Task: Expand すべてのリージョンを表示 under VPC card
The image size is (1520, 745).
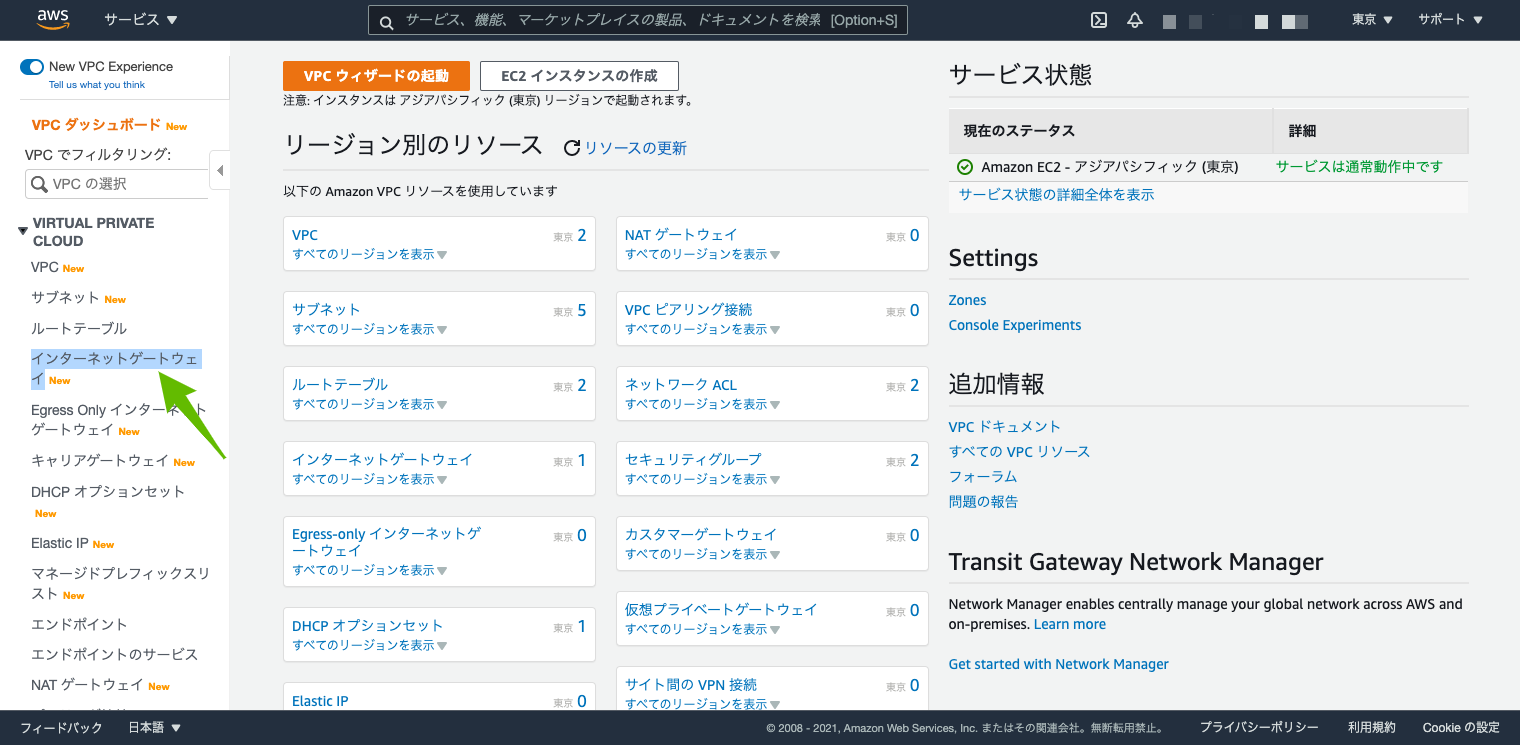Action: 370,254
